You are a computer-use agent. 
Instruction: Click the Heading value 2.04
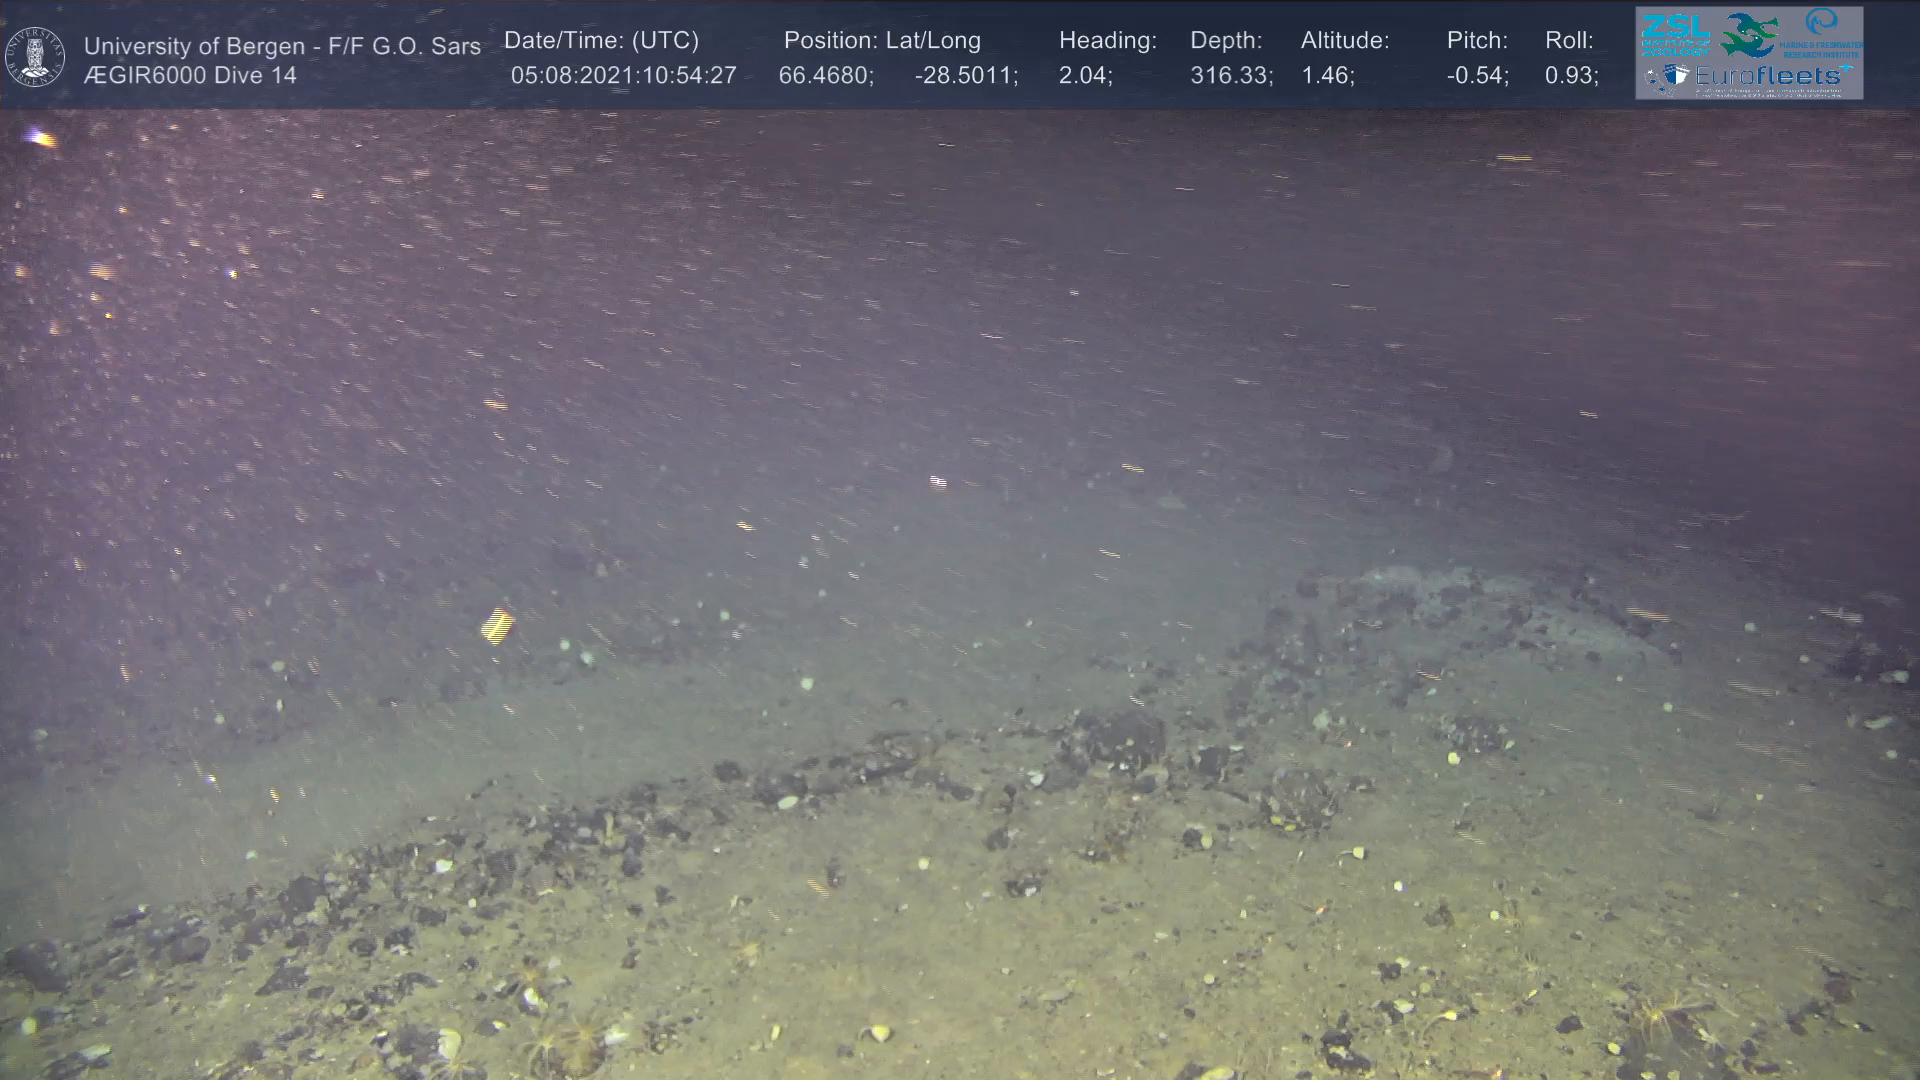1085,76
